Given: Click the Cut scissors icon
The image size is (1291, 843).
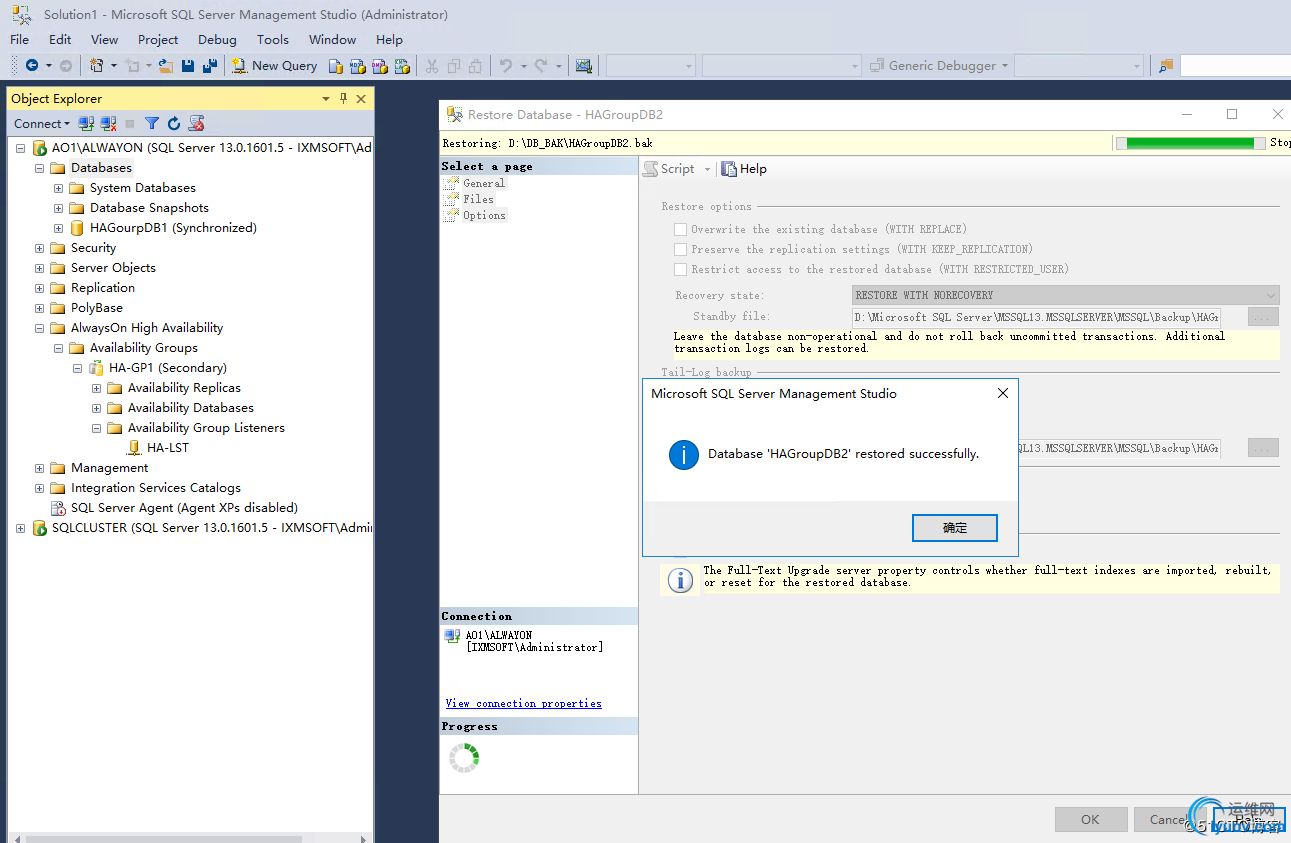Looking at the screenshot, I should 432,66.
